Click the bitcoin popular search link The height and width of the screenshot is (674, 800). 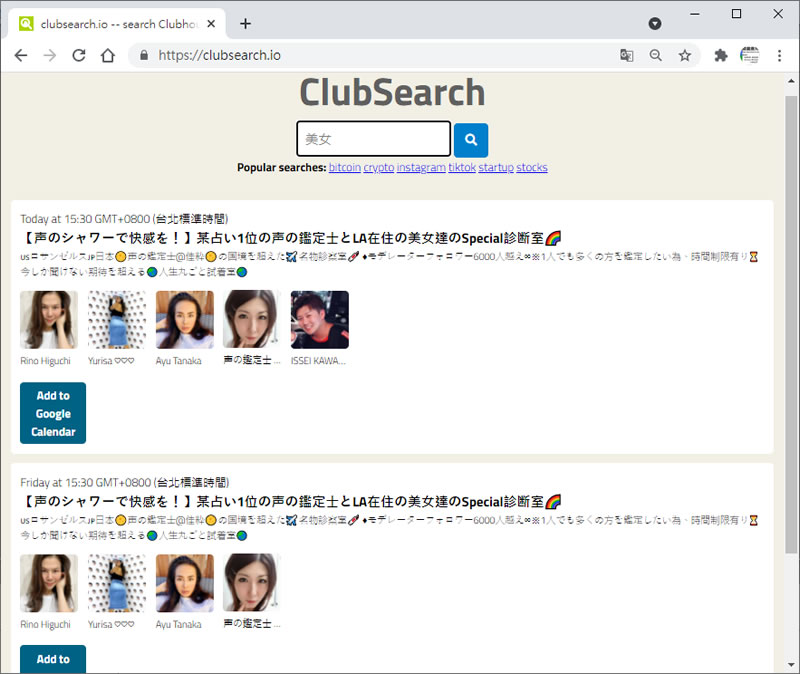(x=344, y=168)
